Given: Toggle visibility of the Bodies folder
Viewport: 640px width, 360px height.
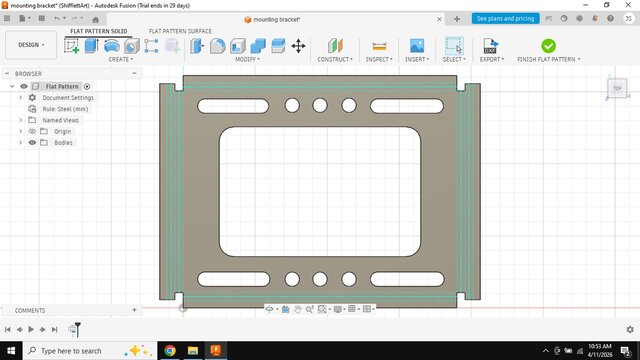Looking at the screenshot, I should [32, 142].
